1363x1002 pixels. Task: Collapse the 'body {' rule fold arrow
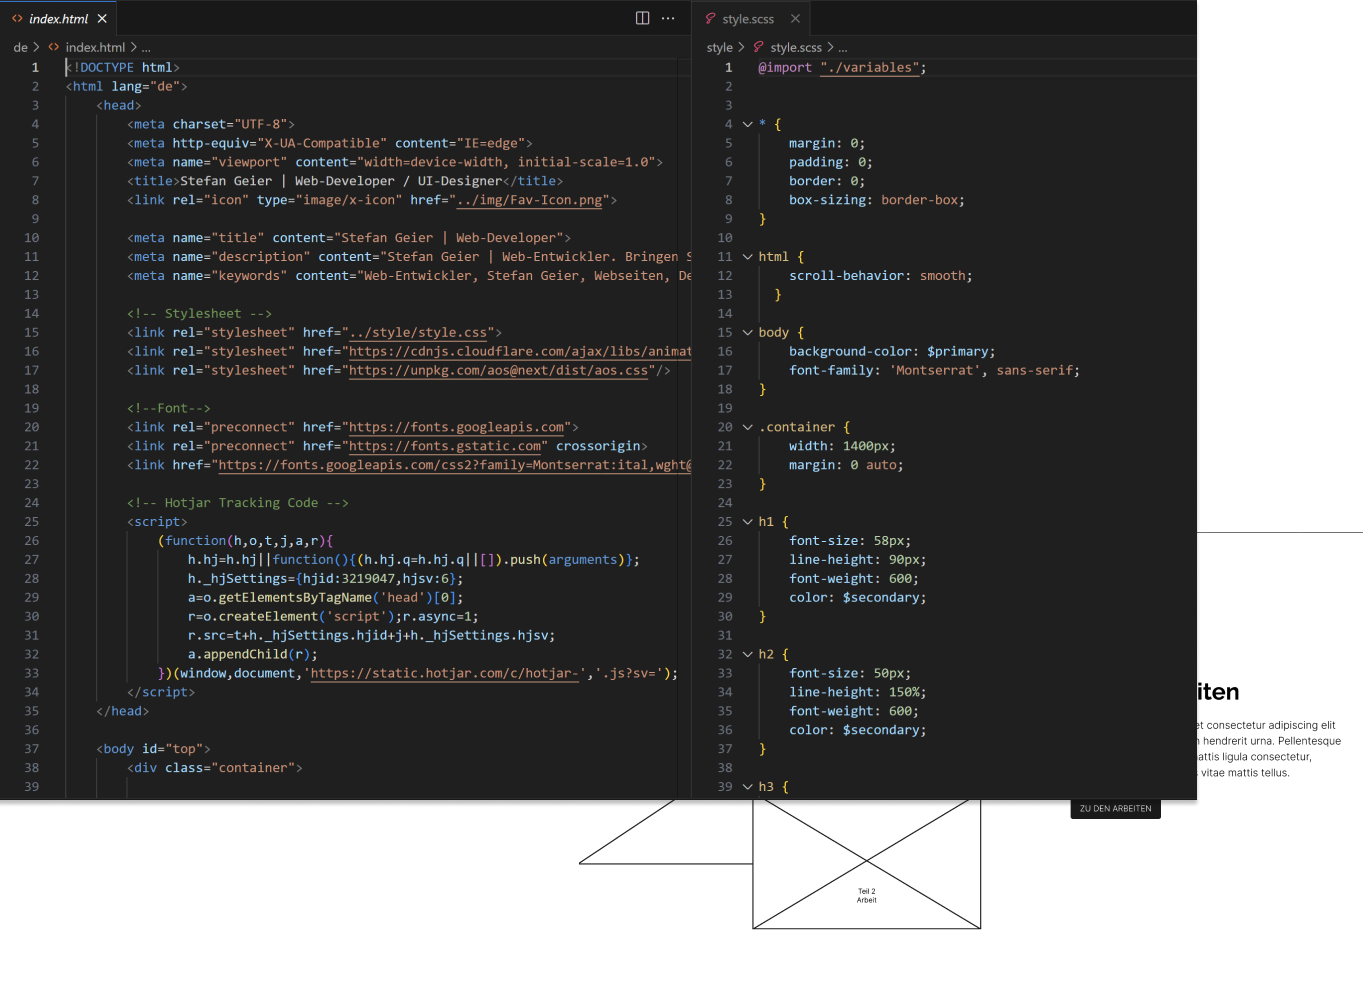[747, 332]
